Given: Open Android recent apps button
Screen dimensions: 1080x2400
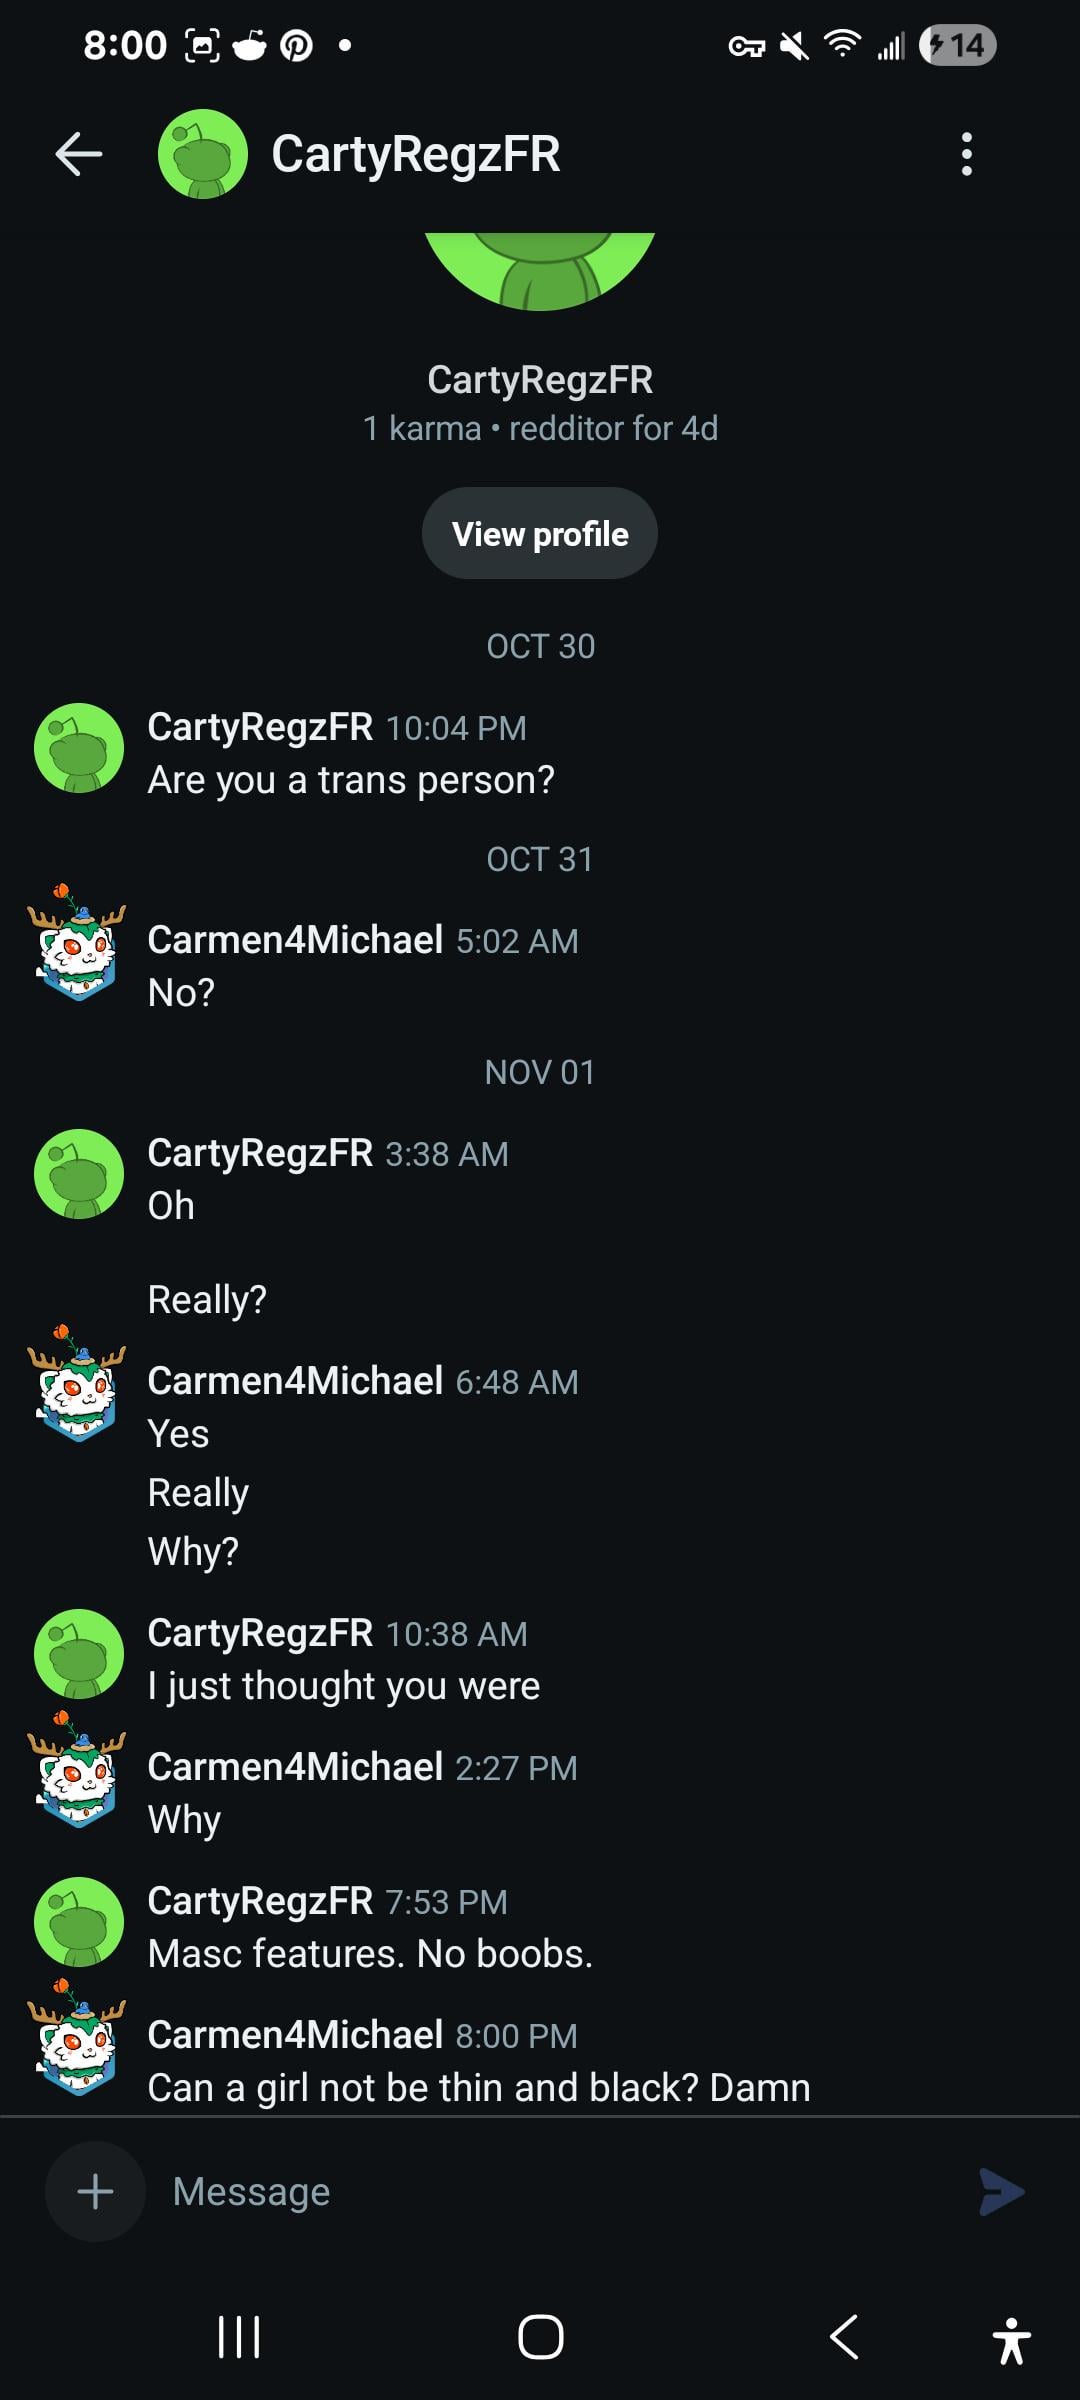Looking at the screenshot, I should (x=239, y=2338).
